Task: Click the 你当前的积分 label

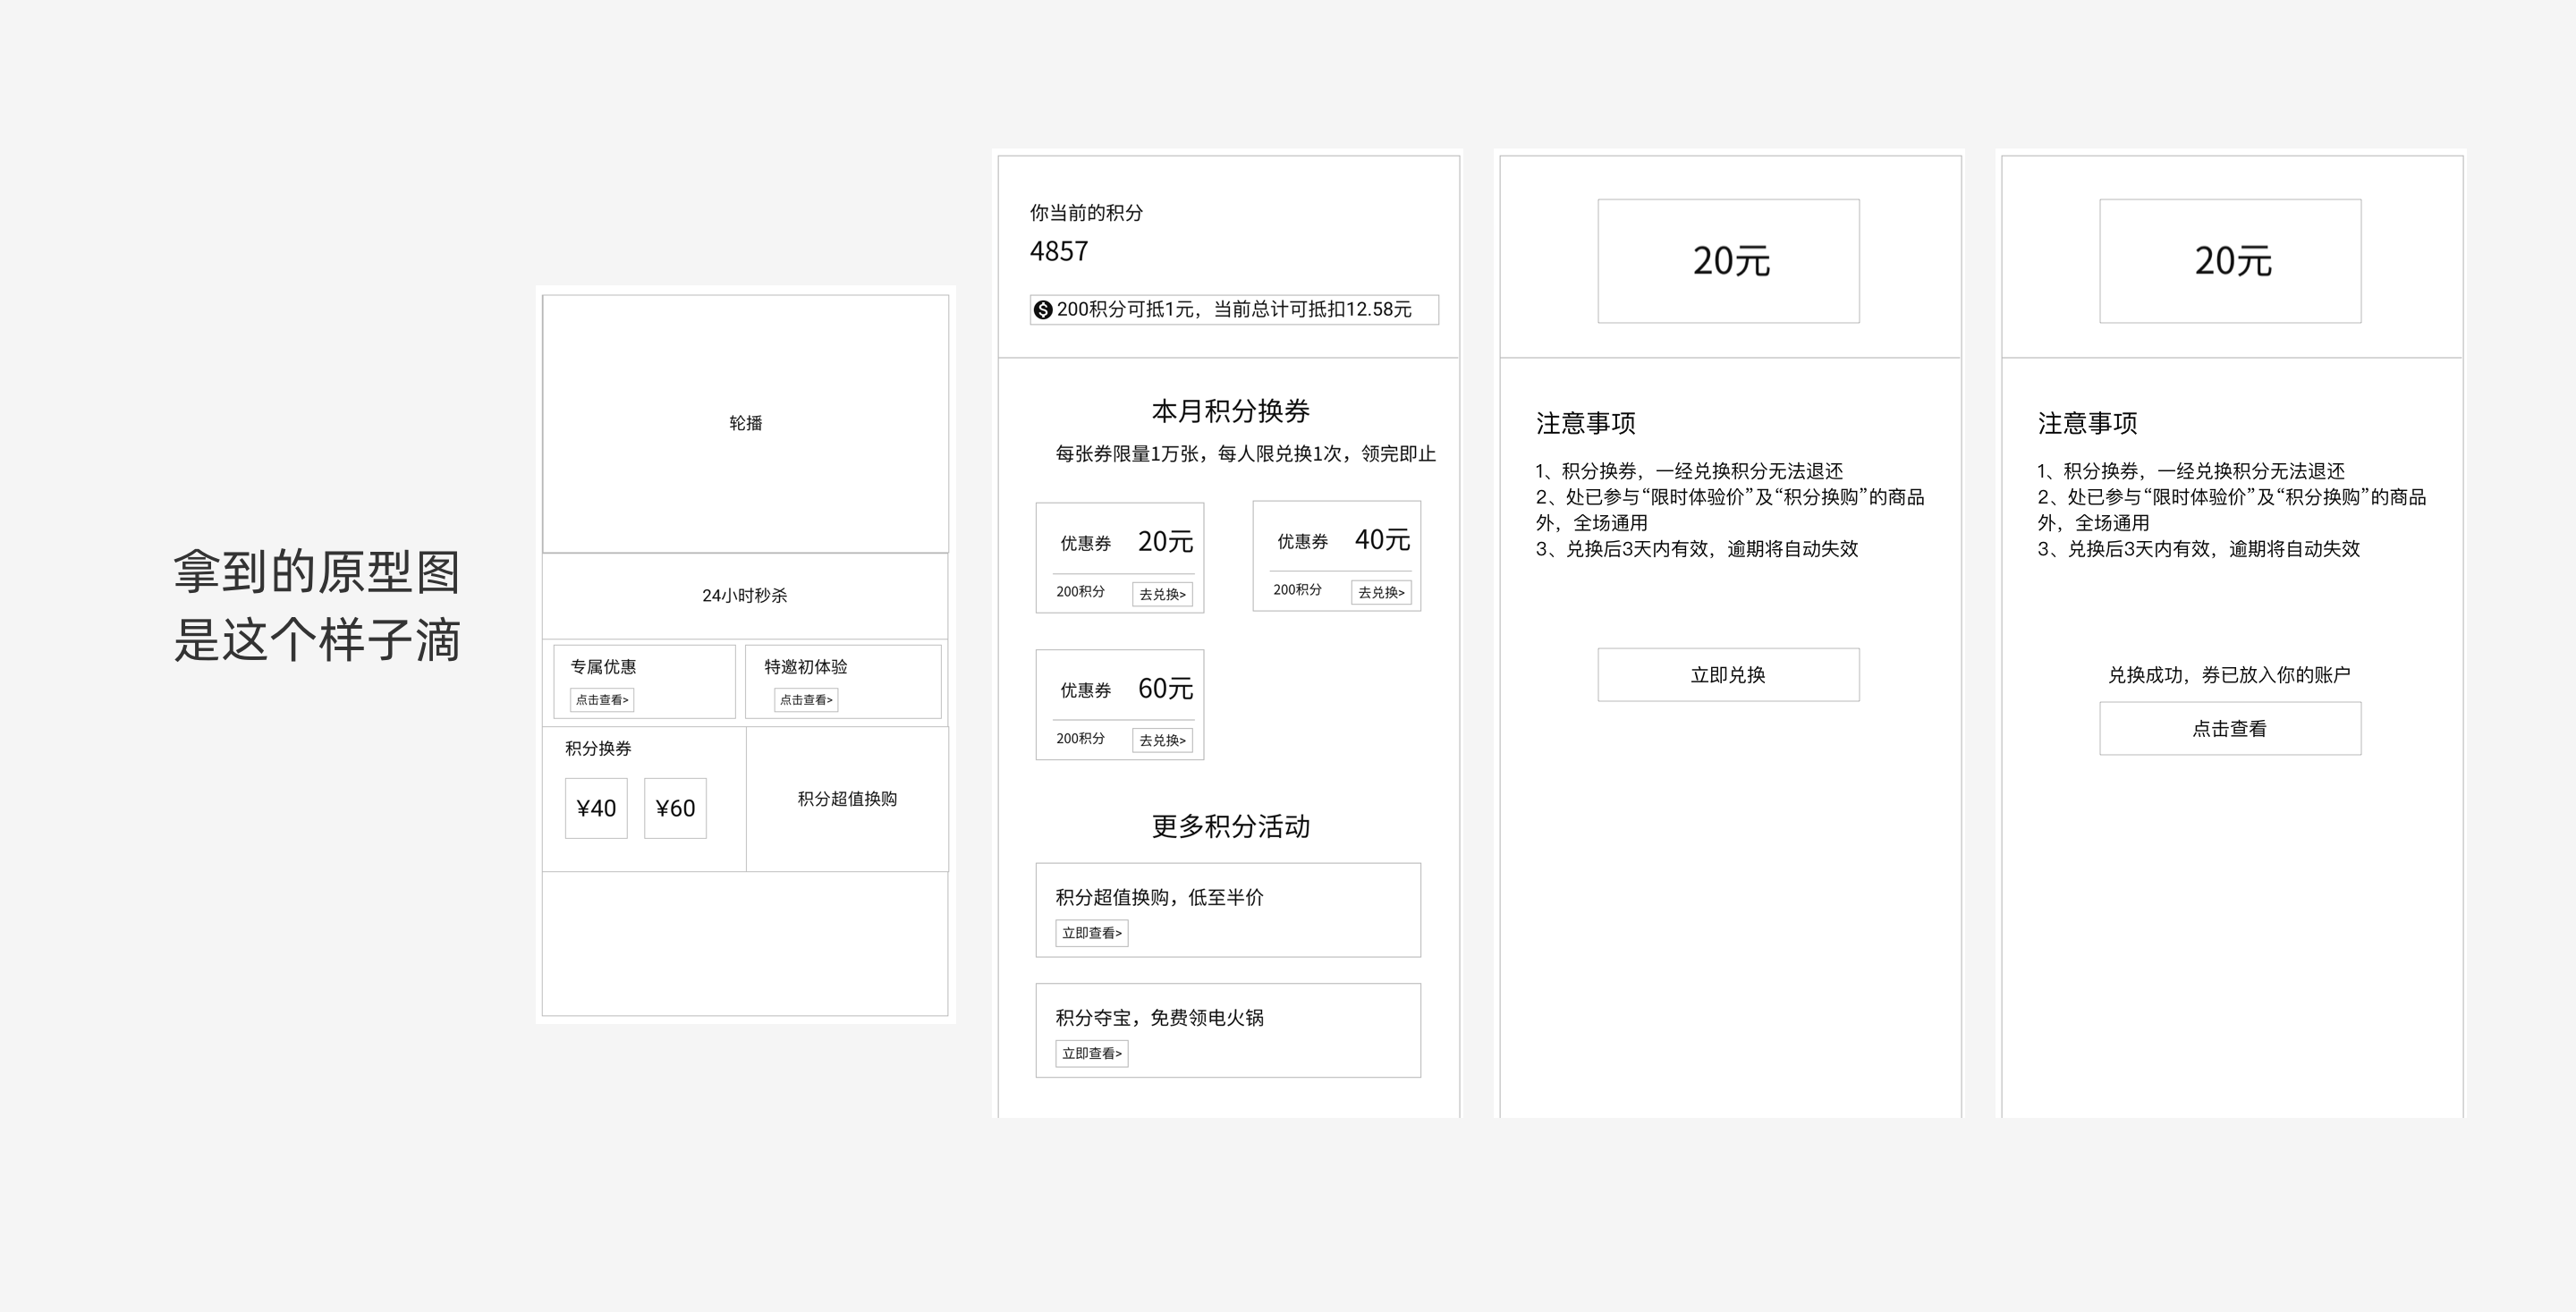Action: click(x=1086, y=213)
